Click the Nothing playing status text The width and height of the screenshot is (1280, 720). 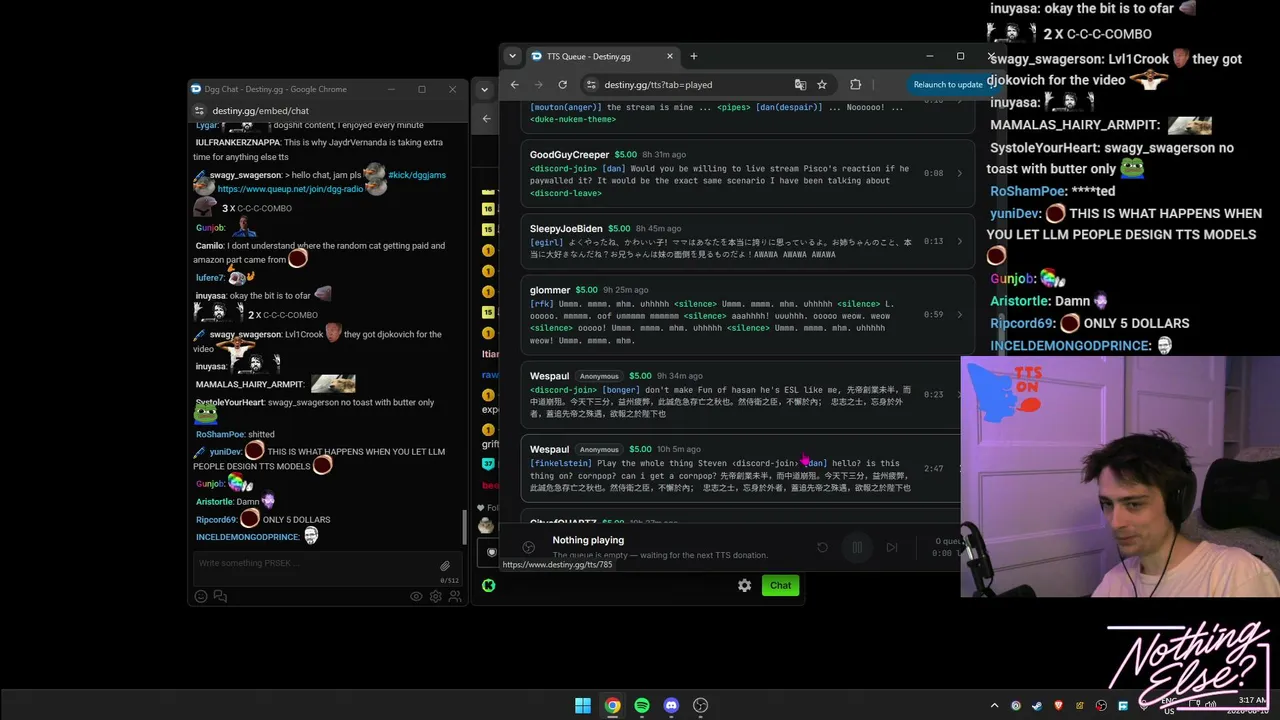[x=588, y=540]
